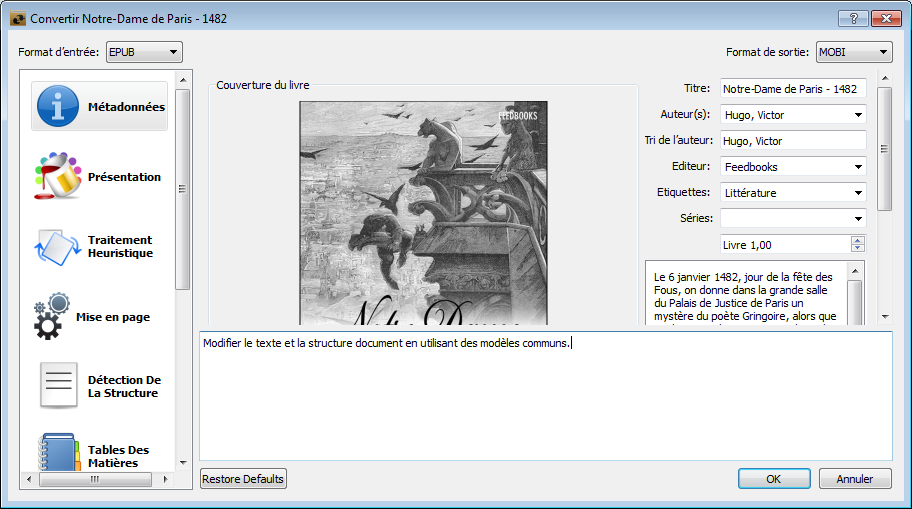Expand the Editeur Feedbooks dropdown
The image size is (912, 509).
[858, 167]
